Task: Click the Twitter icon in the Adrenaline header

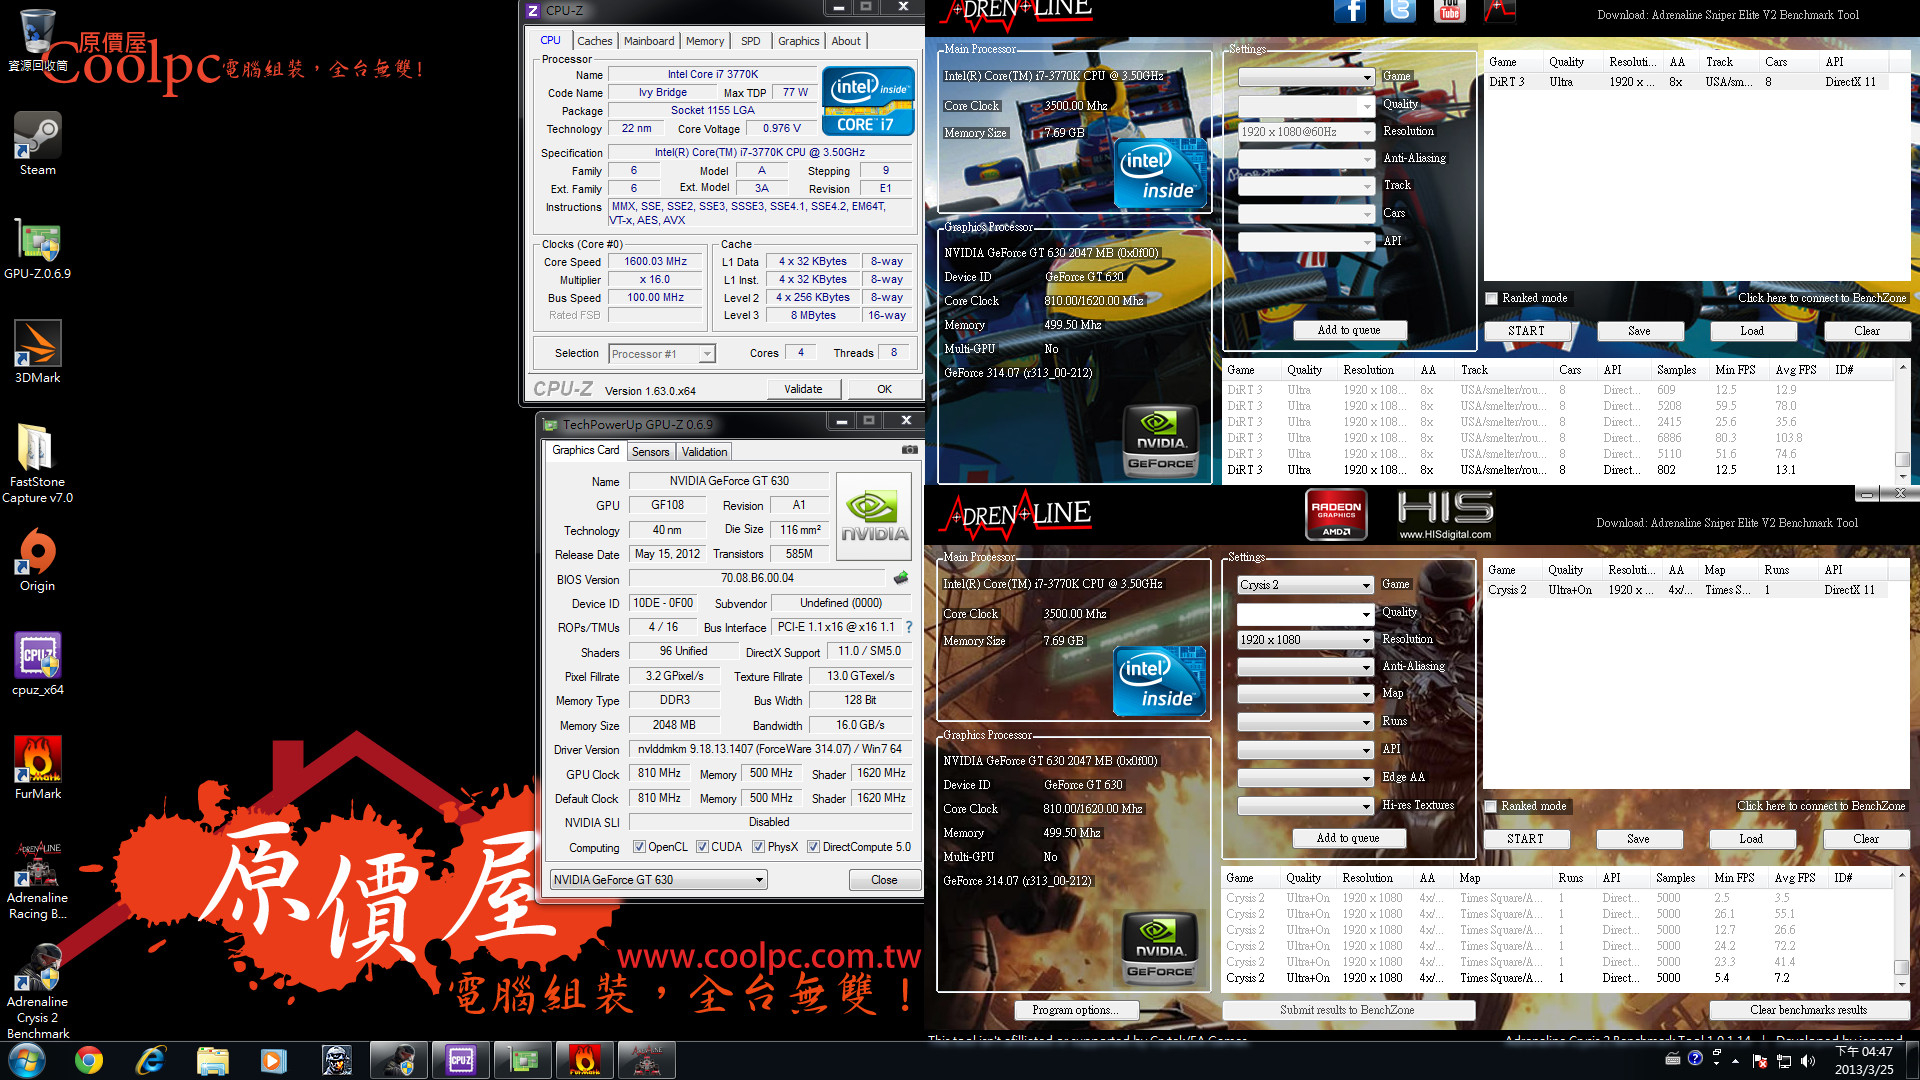Action: (x=1400, y=11)
